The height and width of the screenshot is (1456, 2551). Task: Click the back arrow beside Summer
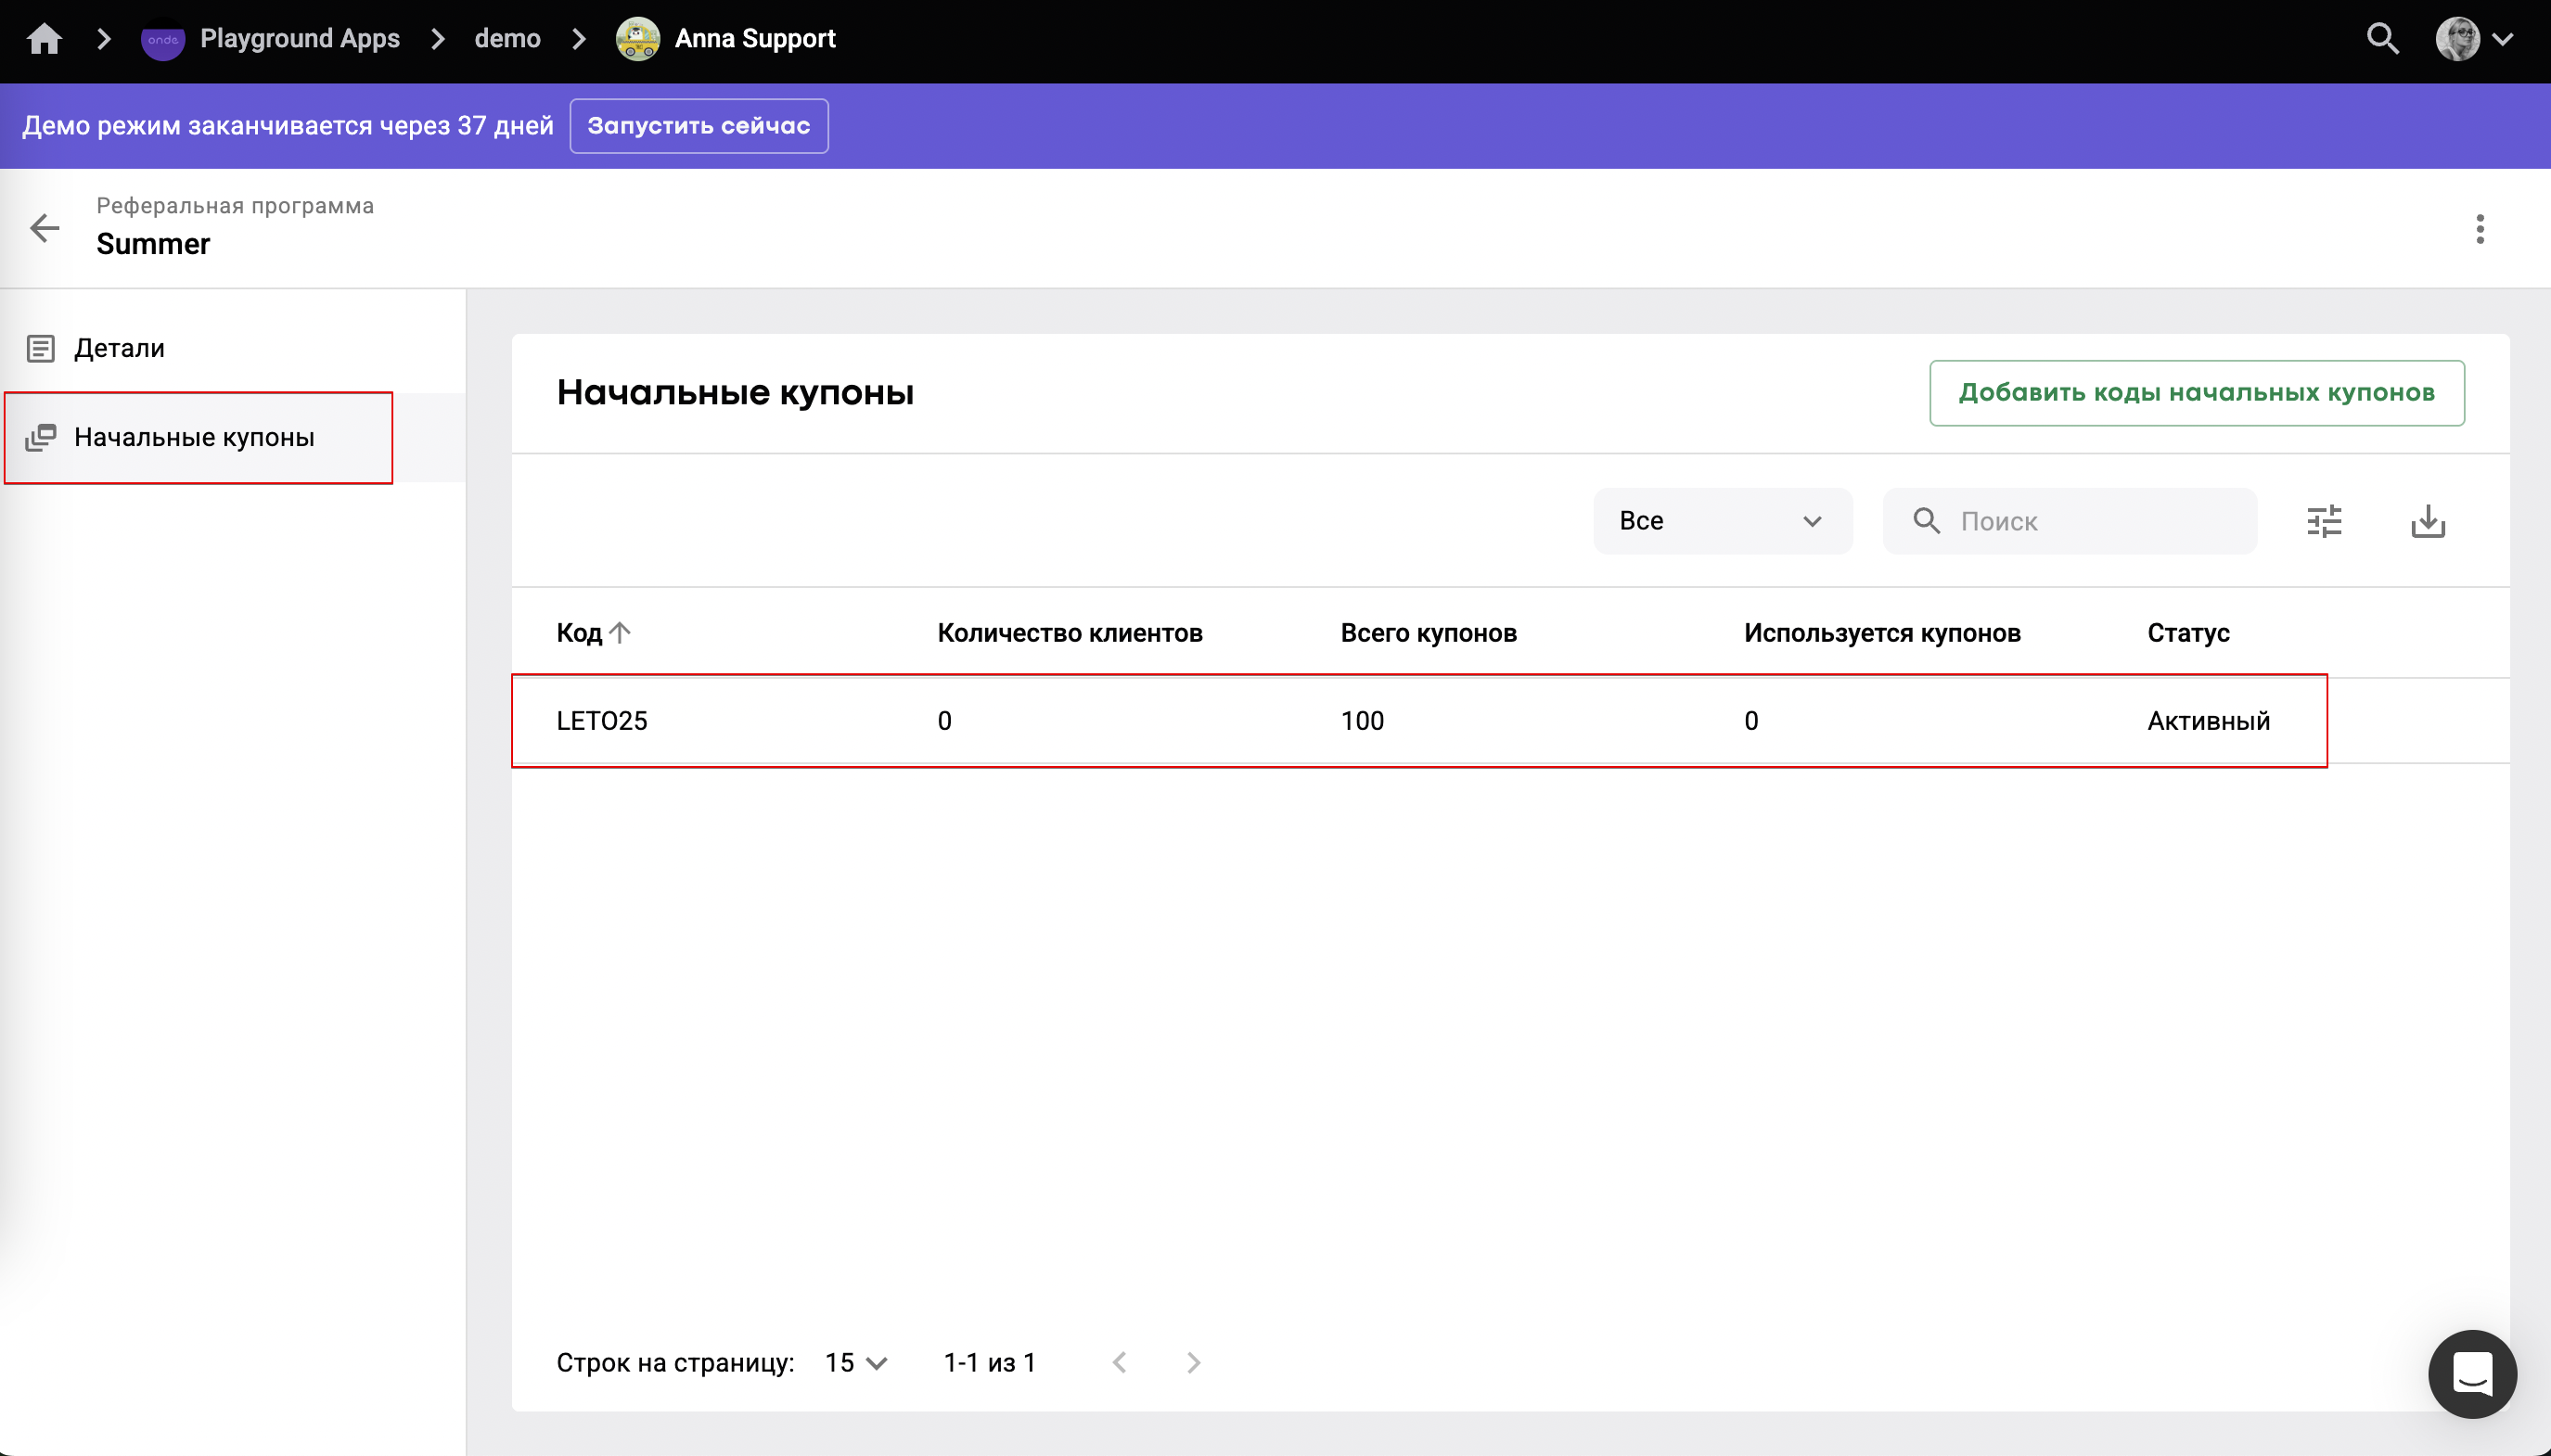click(x=45, y=228)
